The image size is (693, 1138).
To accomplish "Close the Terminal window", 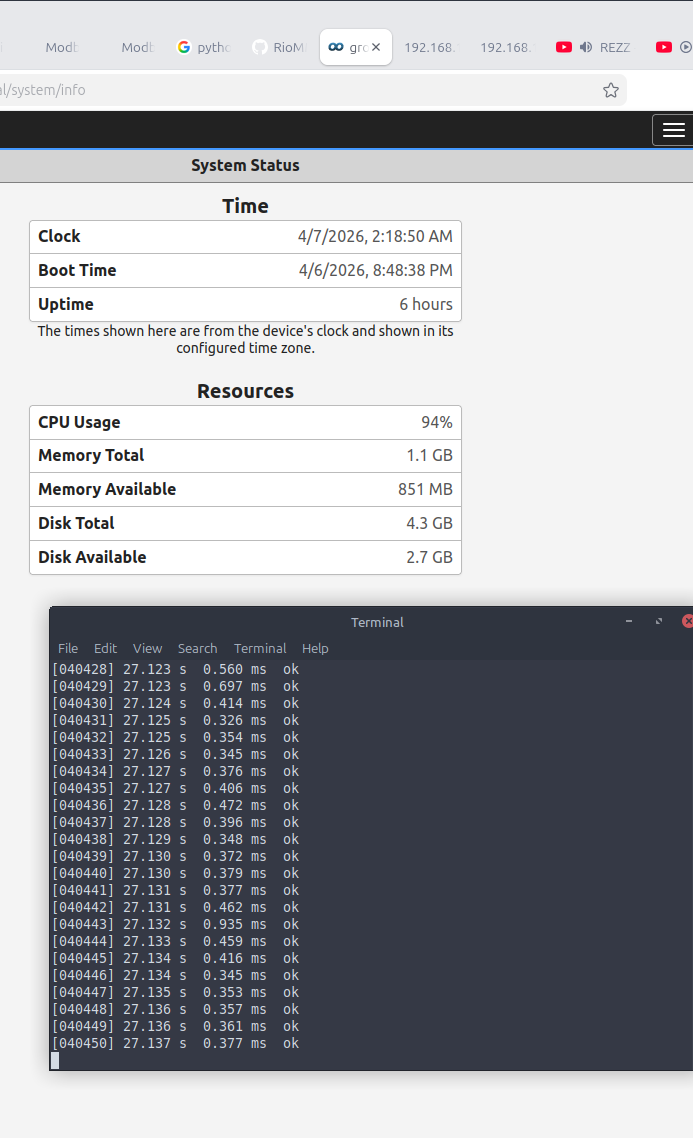I will pyautogui.click(x=687, y=621).
